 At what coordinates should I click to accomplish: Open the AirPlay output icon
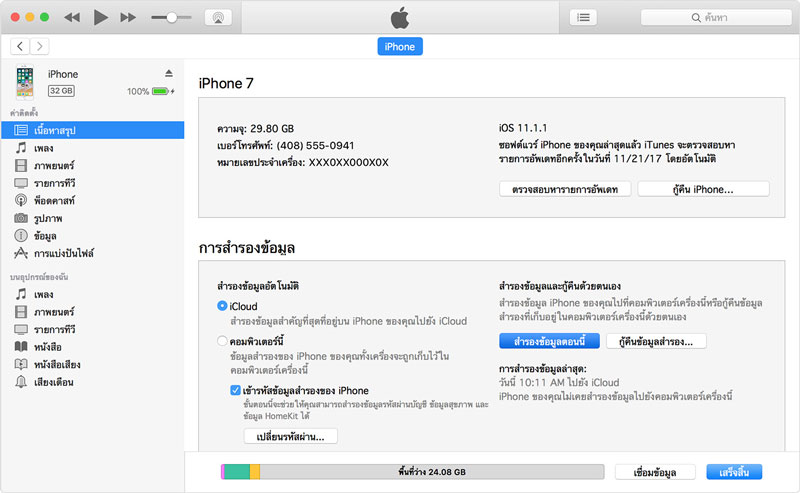click(218, 17)
